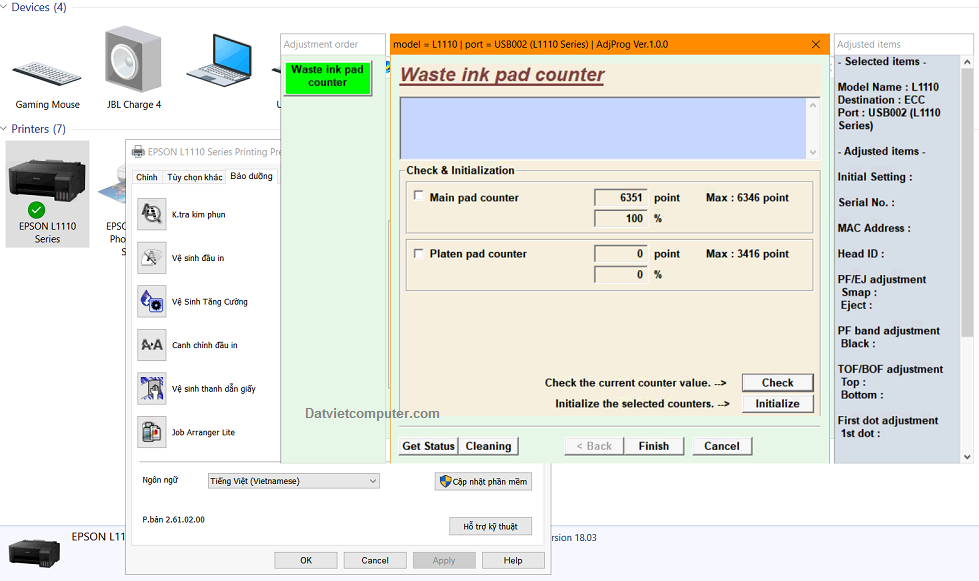This screenshot has height=581, width=979.
Task: Launch the Job Arranger Lite icon
Action: point(152,432)
